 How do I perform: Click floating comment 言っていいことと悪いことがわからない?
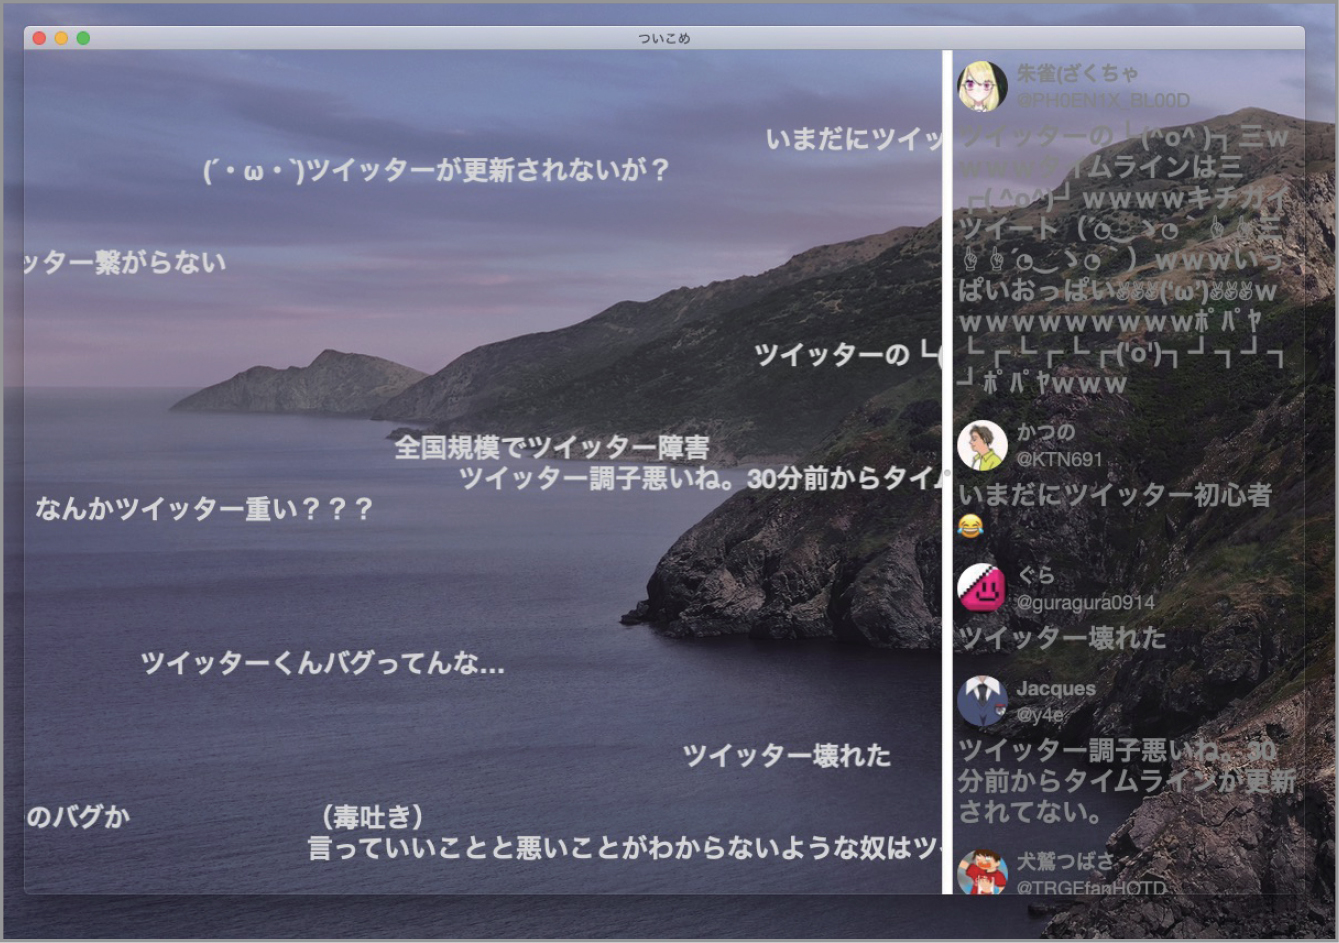click(624, 849)
